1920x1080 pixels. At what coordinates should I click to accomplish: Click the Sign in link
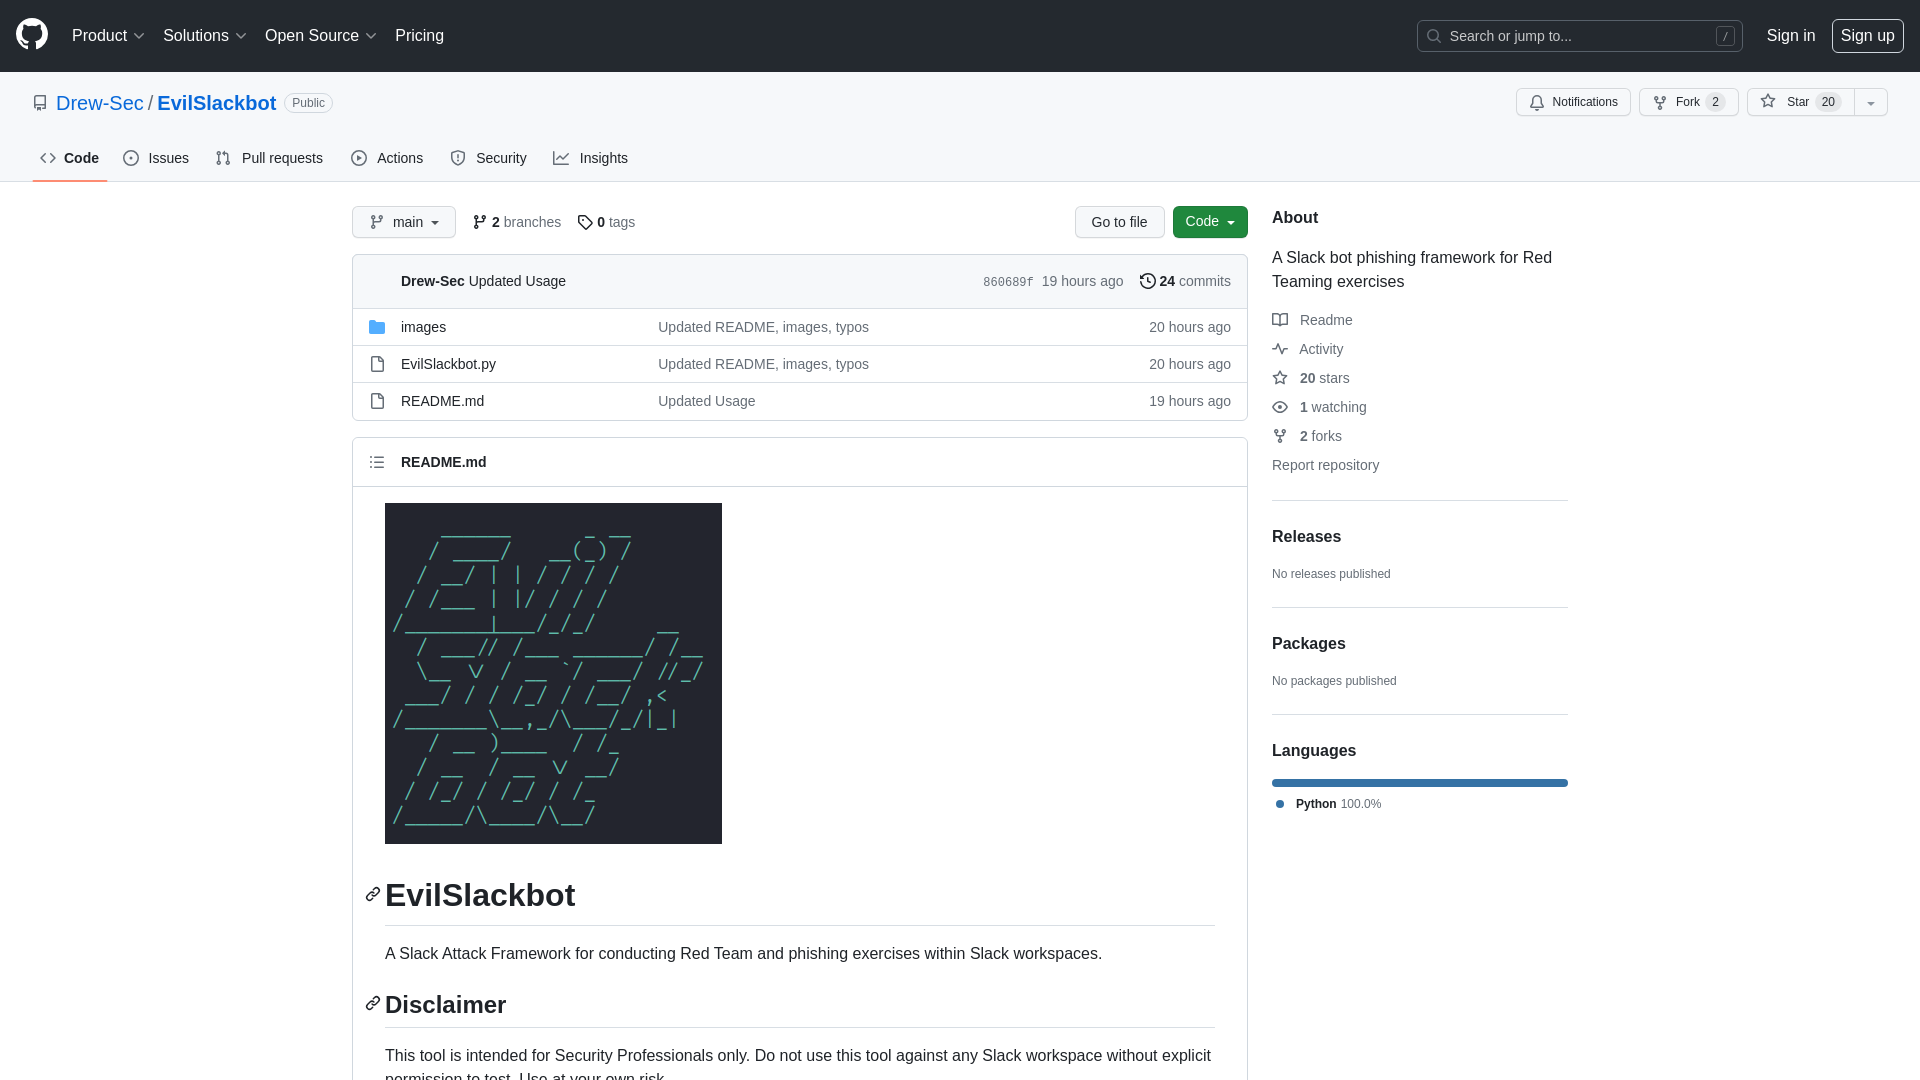point(1791,36)
